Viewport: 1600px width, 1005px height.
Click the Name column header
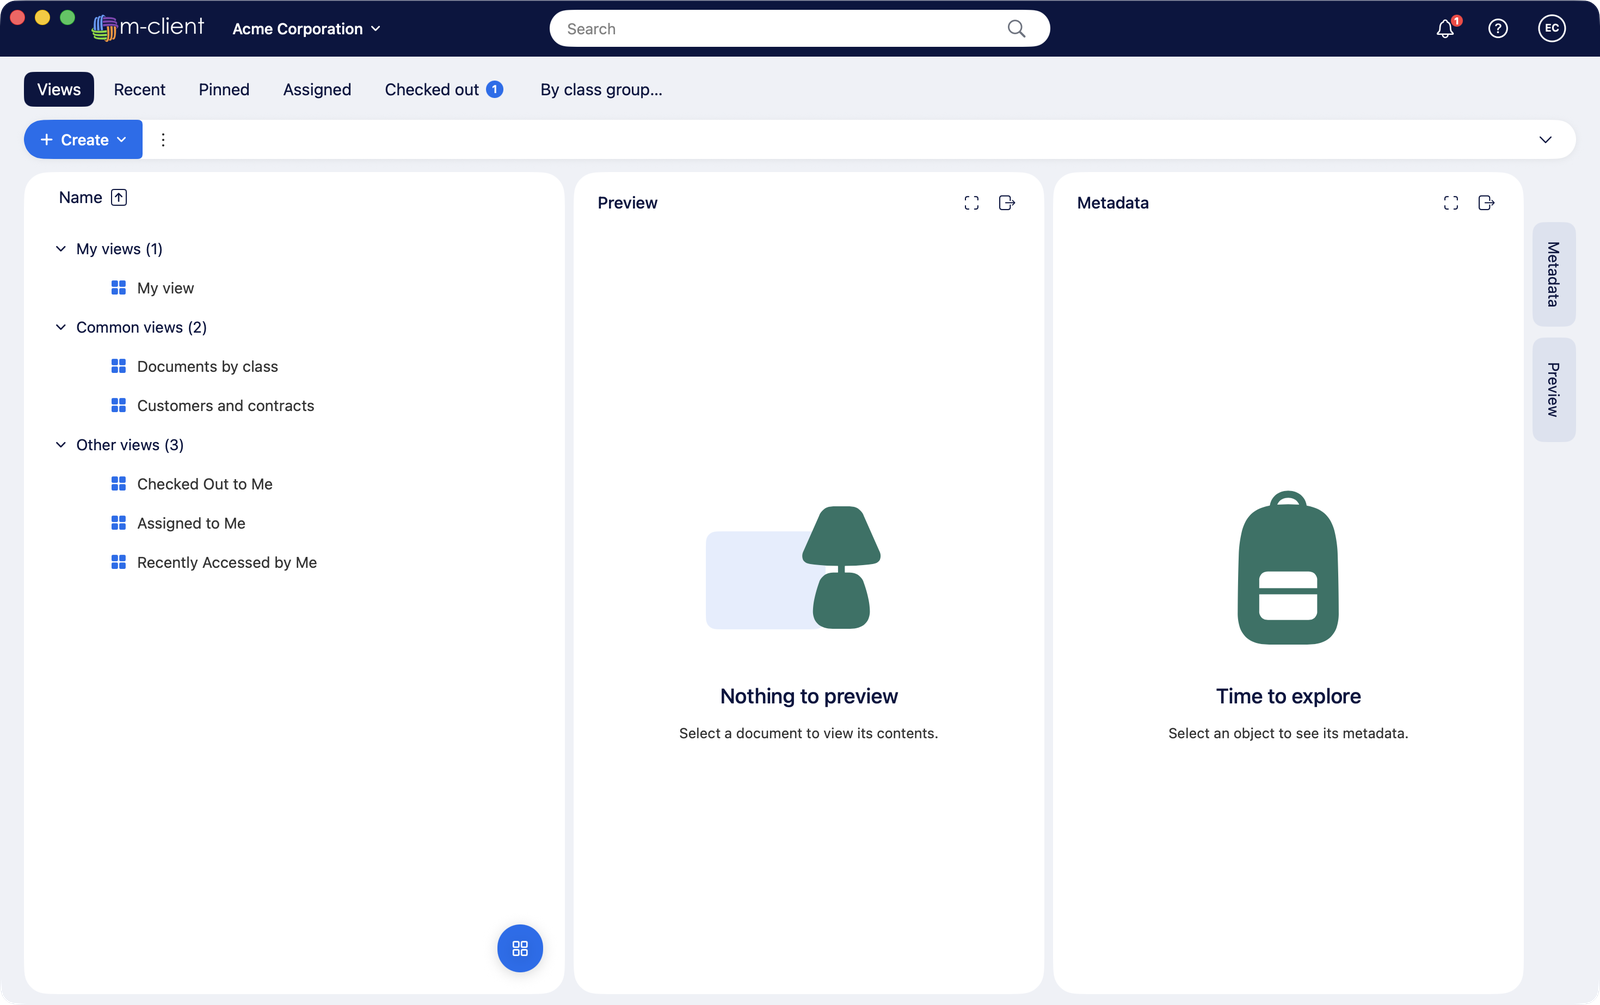80,198
